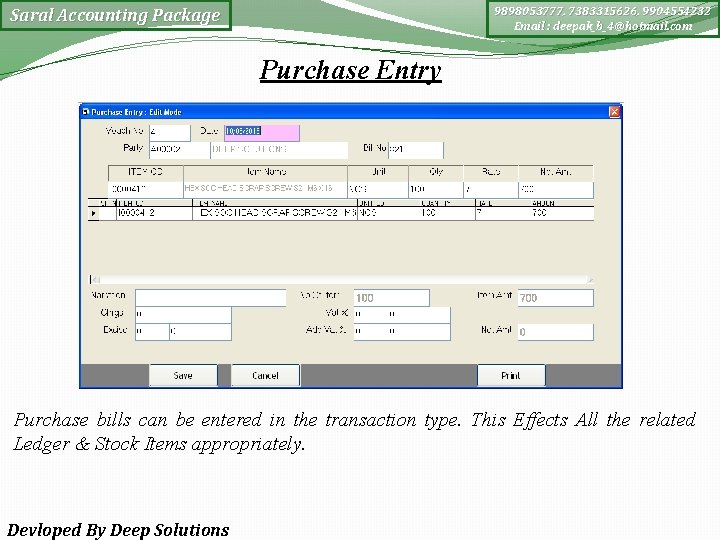Click the first Excise input field

click(x=152, y=332)
